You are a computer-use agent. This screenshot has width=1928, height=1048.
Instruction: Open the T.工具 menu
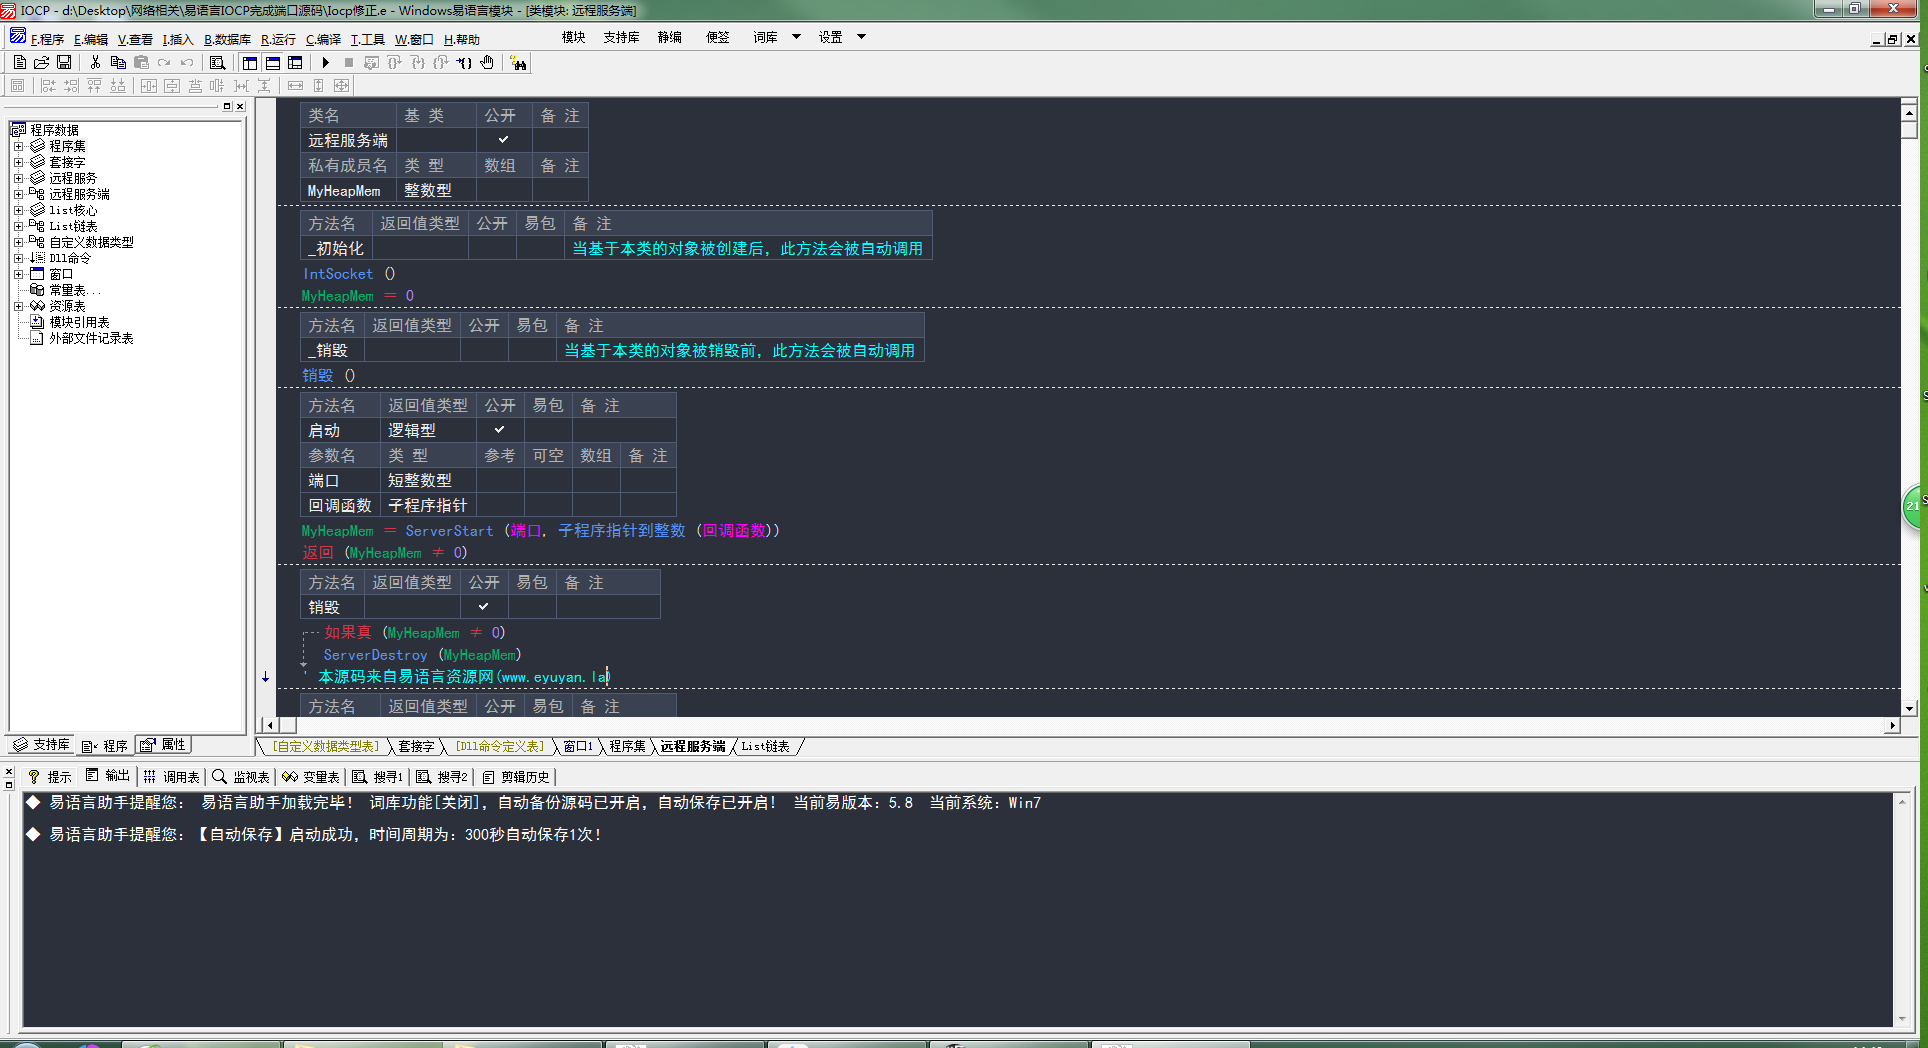(x=367, y=39)
